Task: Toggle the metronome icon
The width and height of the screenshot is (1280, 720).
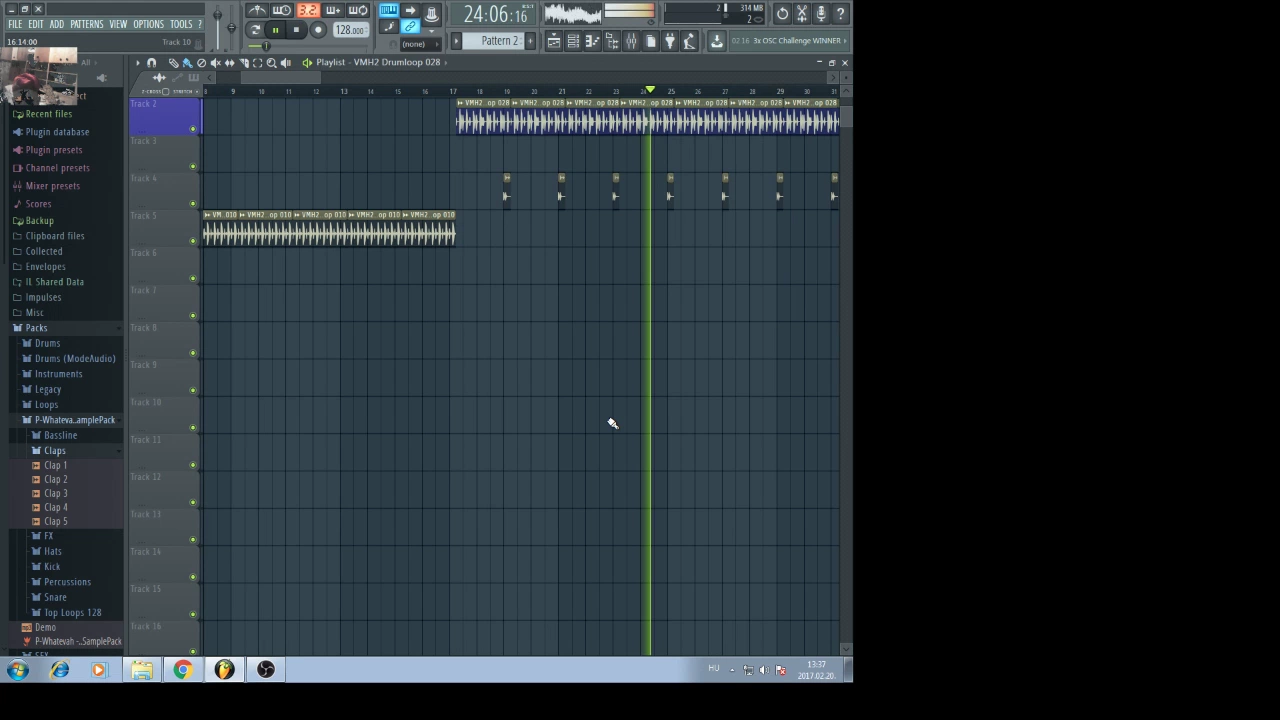Action: click(257, 10)
